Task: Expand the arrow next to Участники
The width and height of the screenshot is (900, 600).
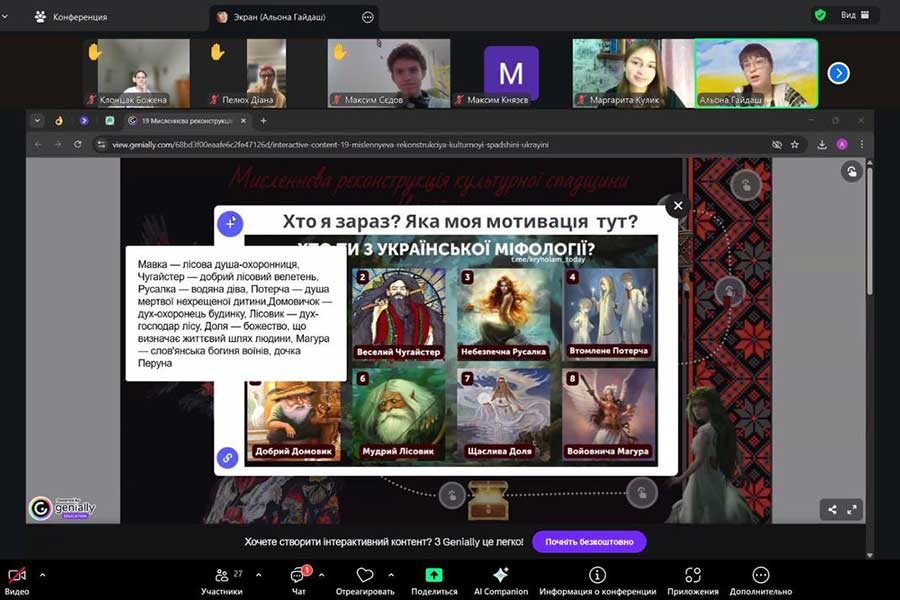Action: coord(259,575)
